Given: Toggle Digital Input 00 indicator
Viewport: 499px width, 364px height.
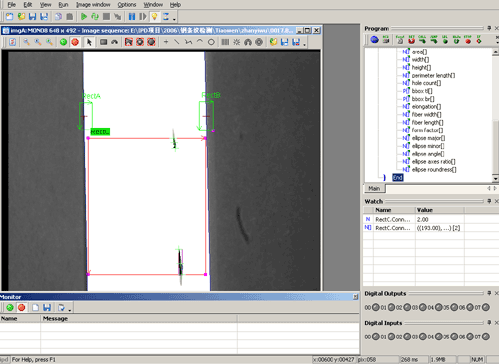Looking at the screenshot, I should 376,337.
